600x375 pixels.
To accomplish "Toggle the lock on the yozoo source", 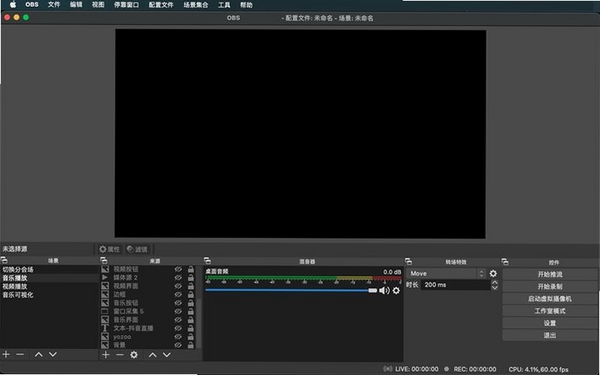I will [x=191, y=337].
